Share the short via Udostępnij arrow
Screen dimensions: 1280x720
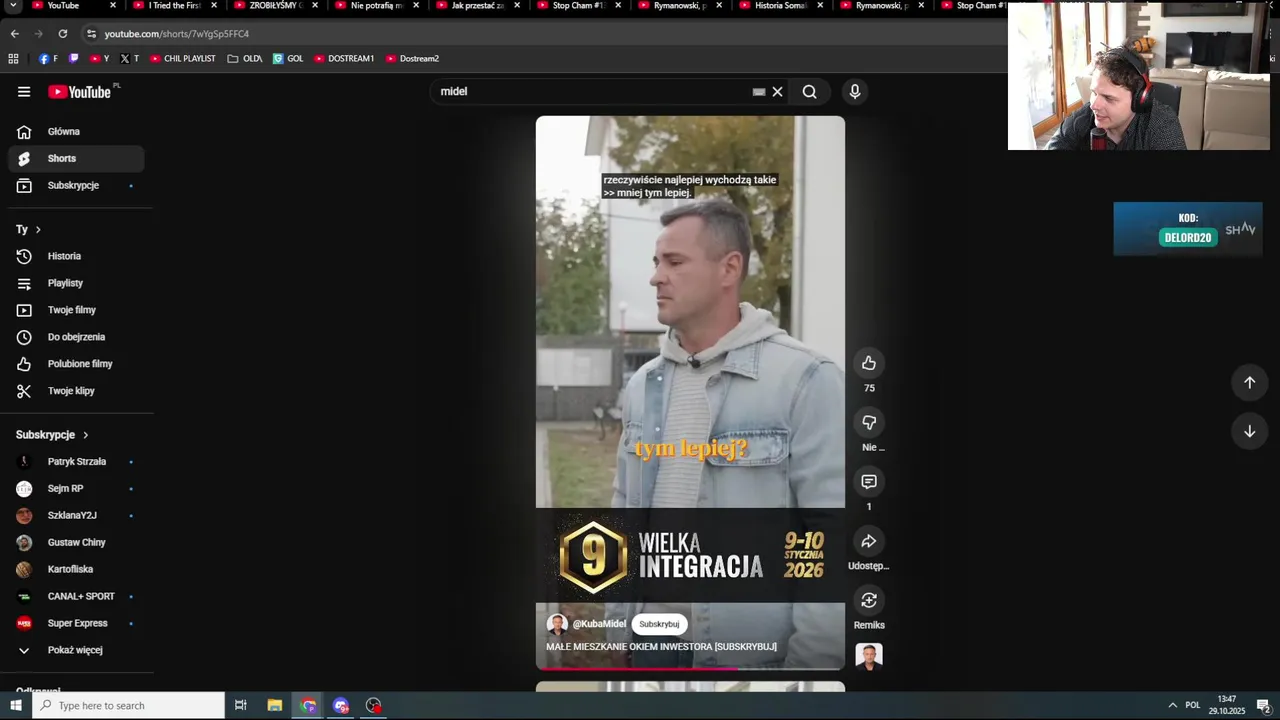869,541
